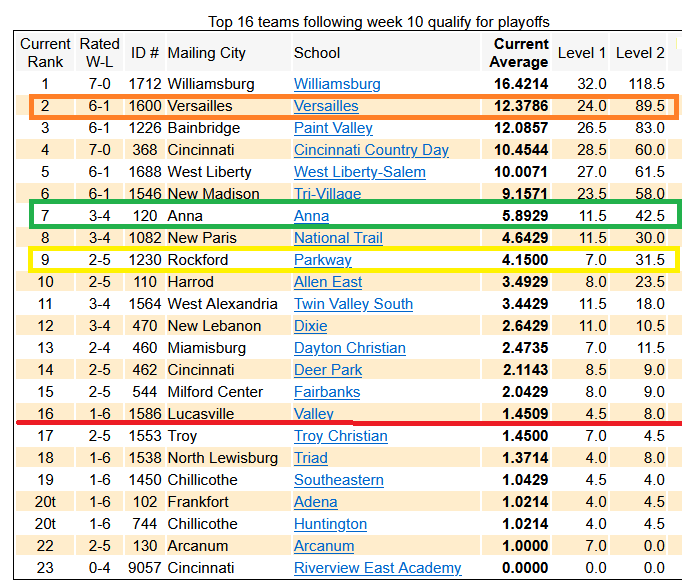Click the Versailles school link
This screenshot has width=682, height=588.
(x=326, y=106)
